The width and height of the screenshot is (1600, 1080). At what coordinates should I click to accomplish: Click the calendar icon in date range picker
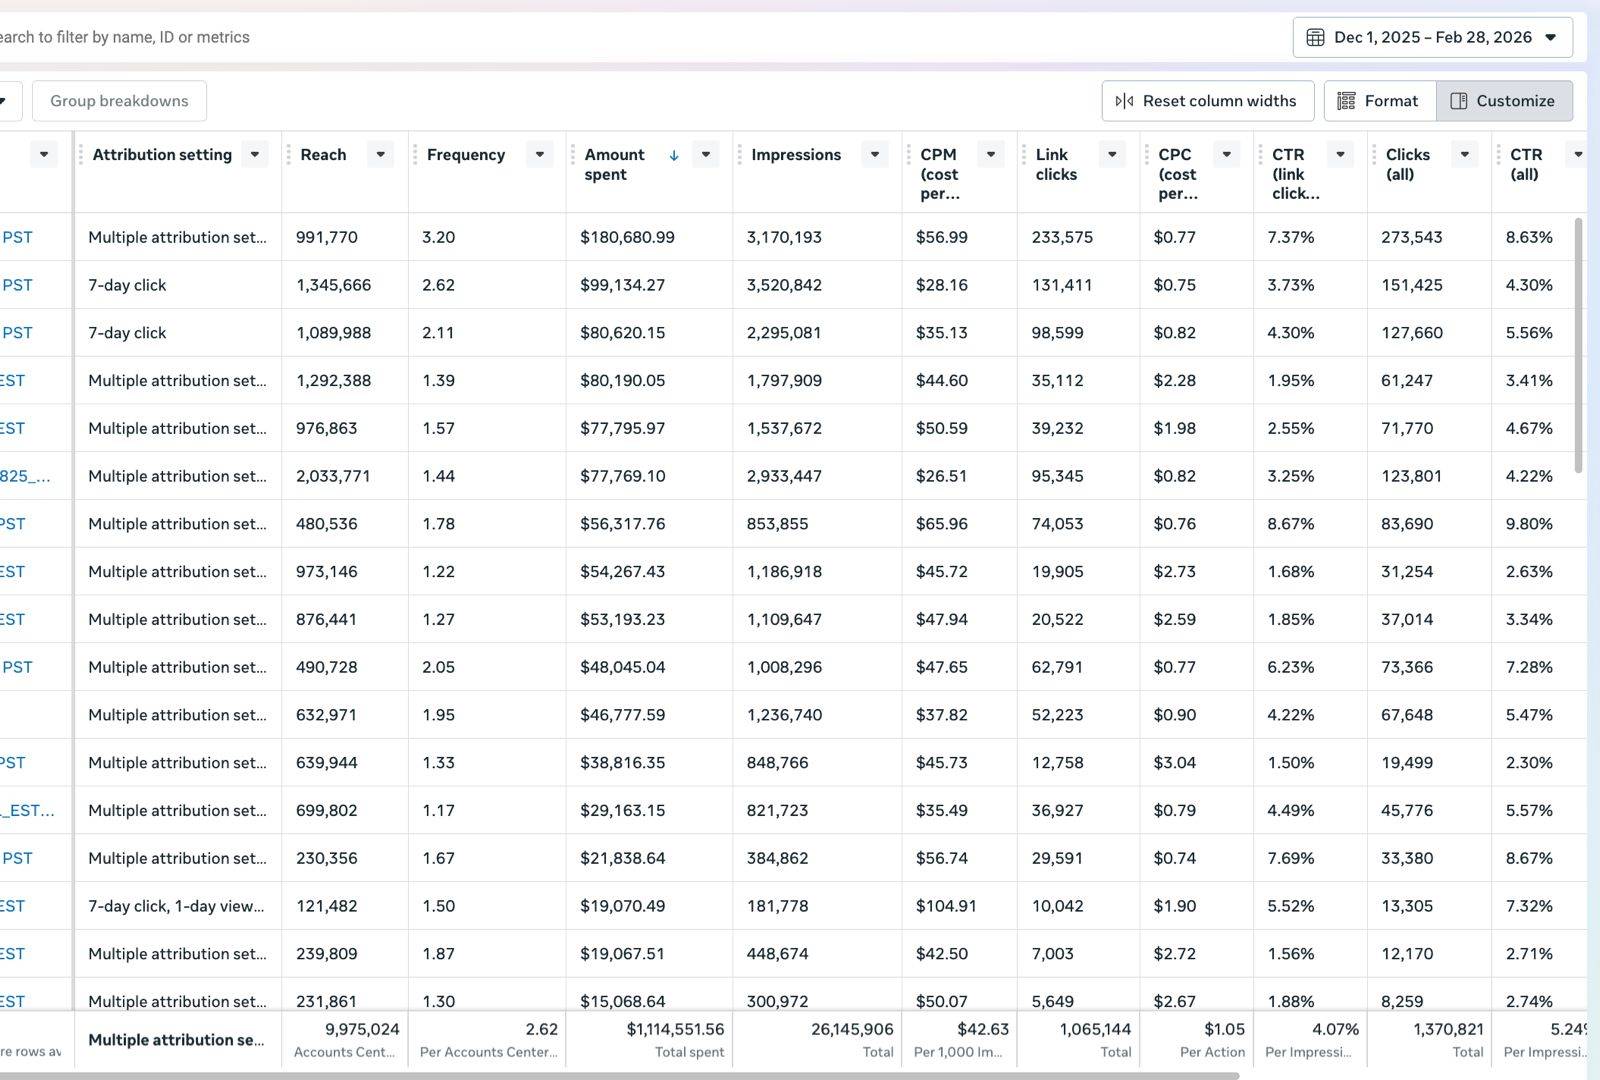tap(1315, 37)
